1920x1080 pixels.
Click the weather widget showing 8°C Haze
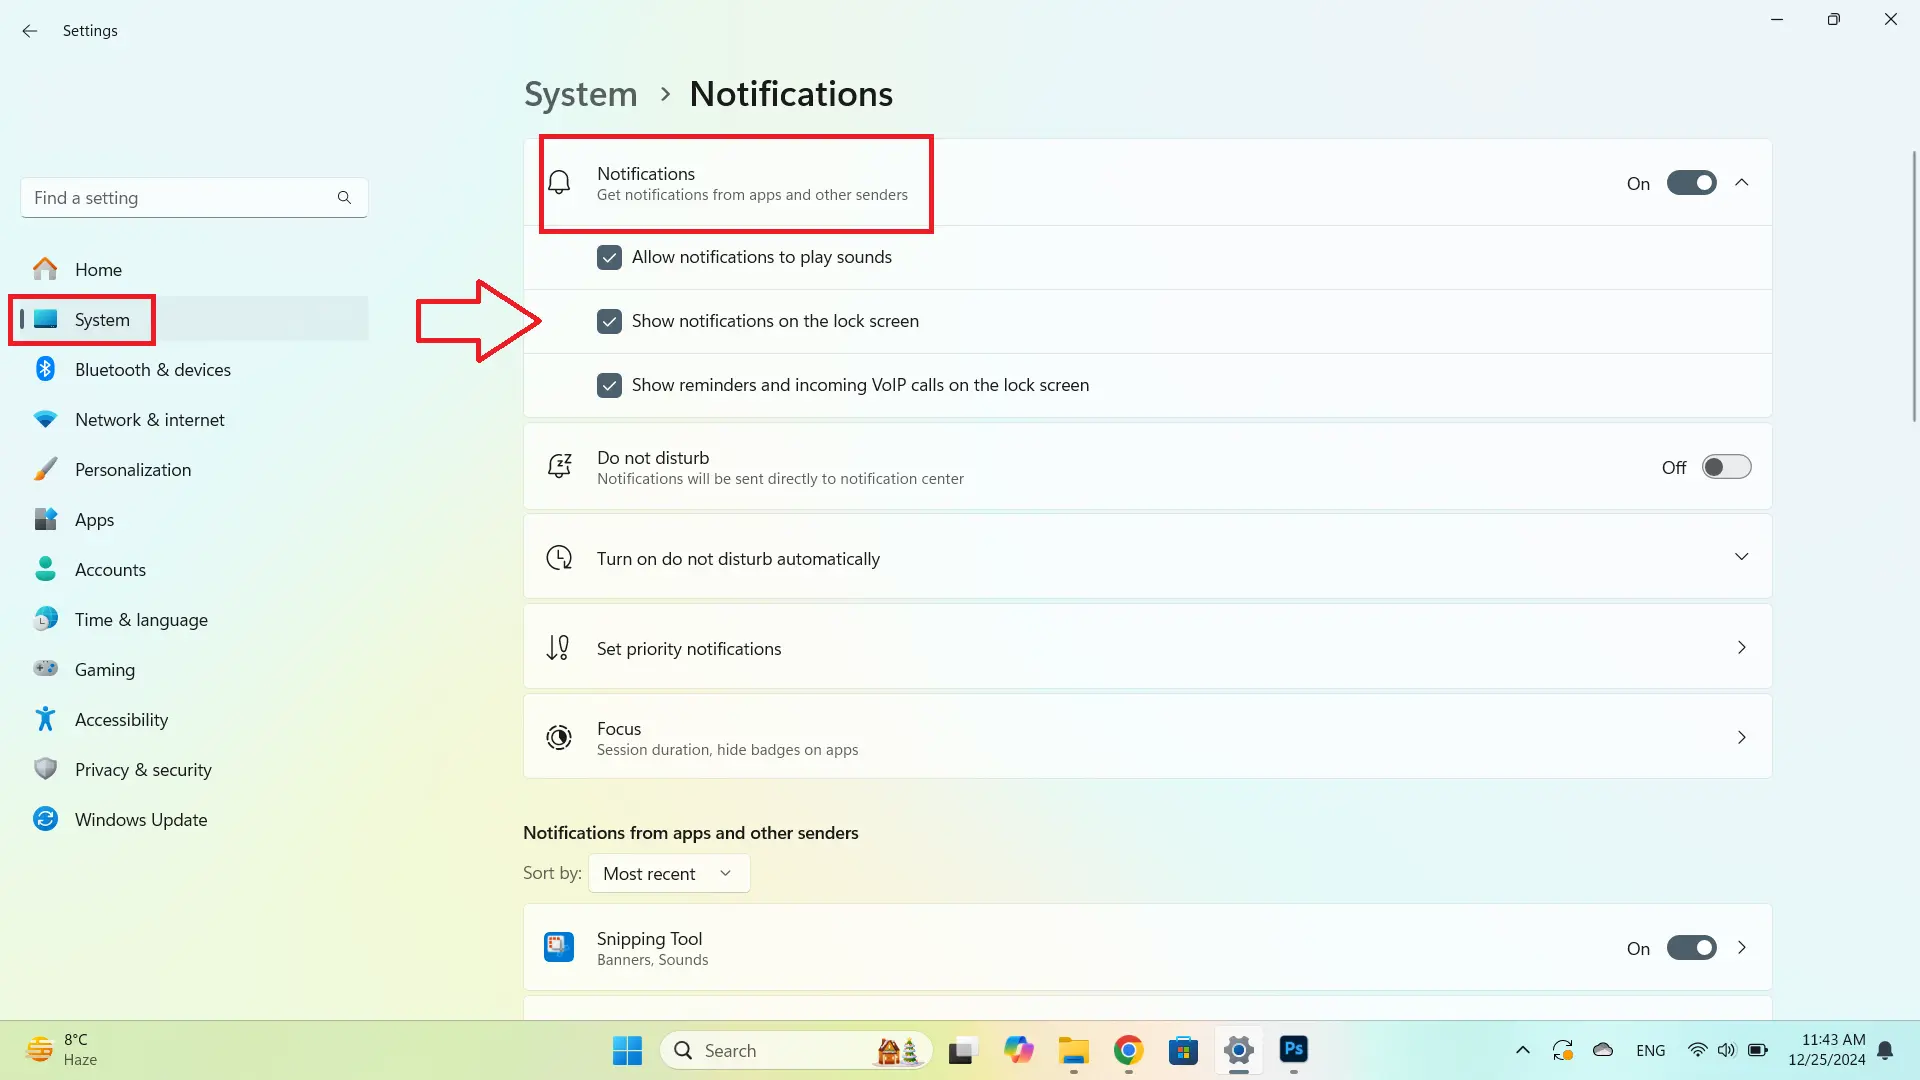coord(60,1049)
